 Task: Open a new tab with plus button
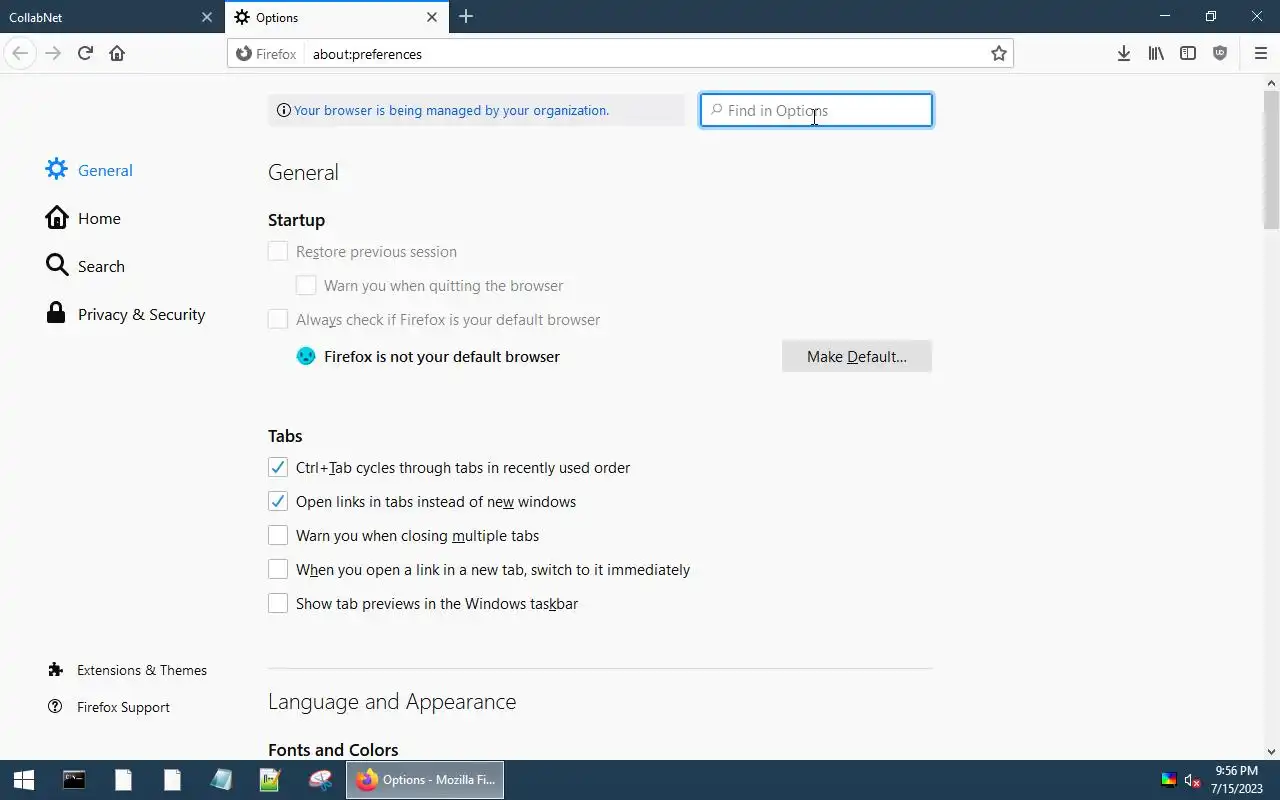466,16
